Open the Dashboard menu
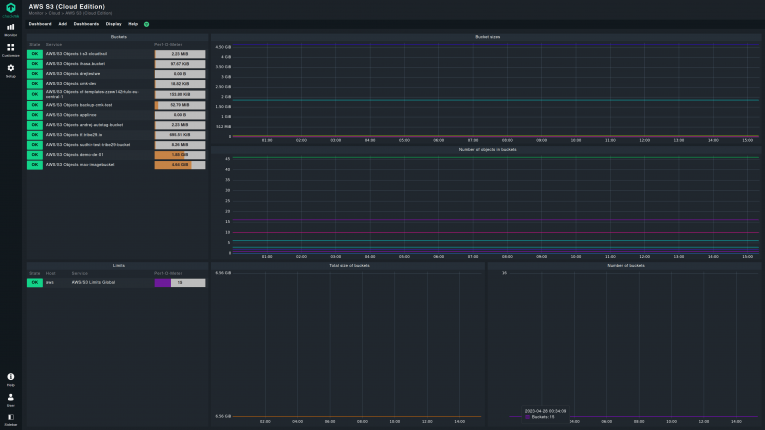The height and width of the screenshot is (430, 765). [x=40, y=24]
